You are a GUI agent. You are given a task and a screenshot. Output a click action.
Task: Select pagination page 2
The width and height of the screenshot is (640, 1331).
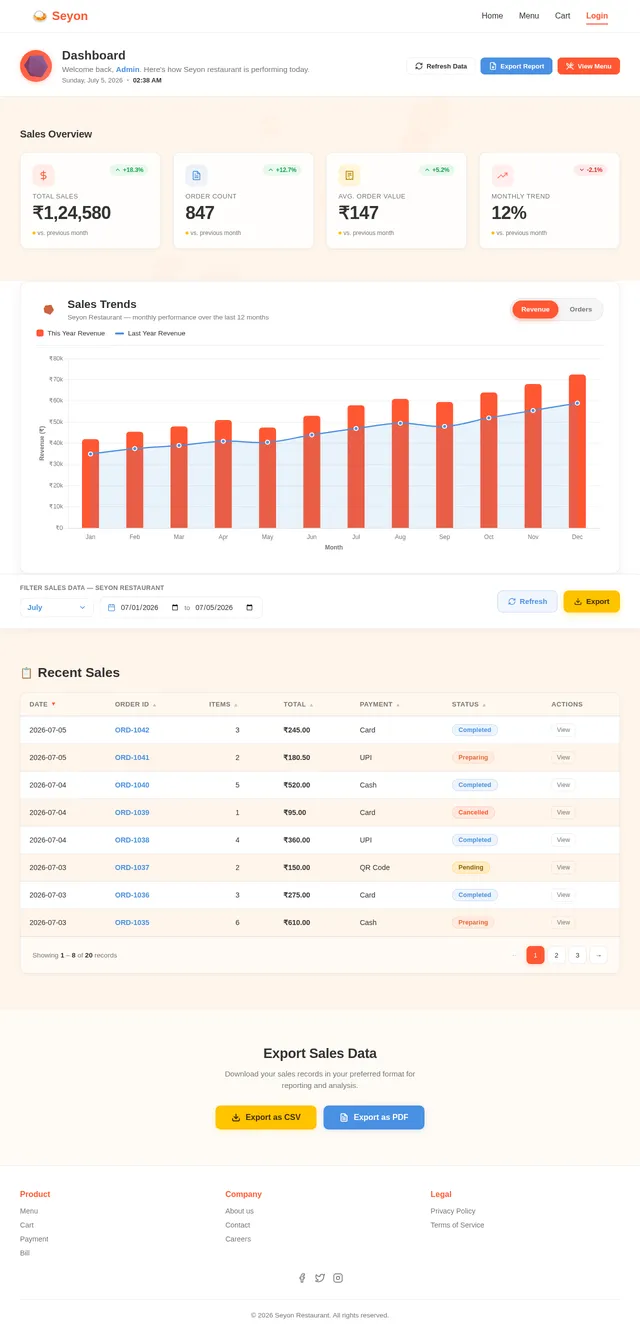pos(557,955)
